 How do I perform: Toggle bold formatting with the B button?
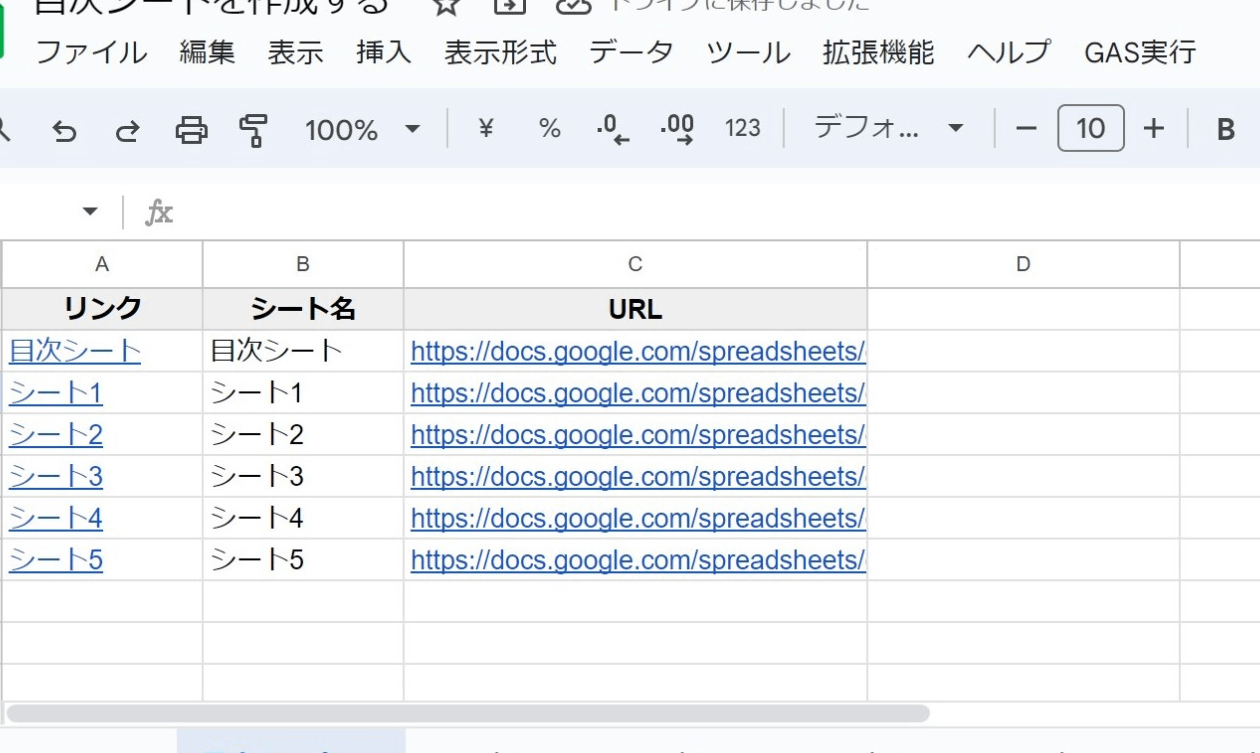1226,129
